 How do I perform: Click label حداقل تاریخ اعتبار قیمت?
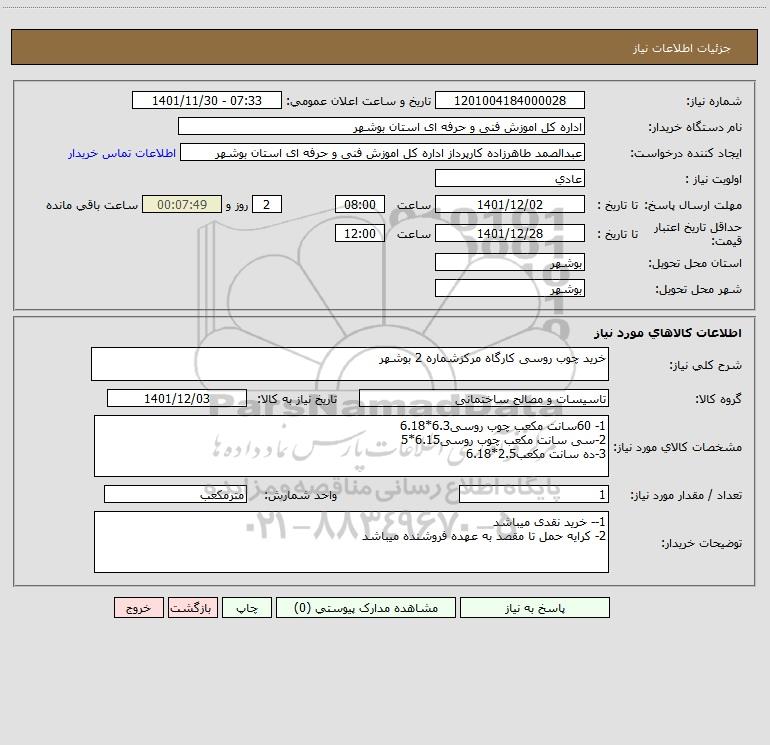(698, 234)
